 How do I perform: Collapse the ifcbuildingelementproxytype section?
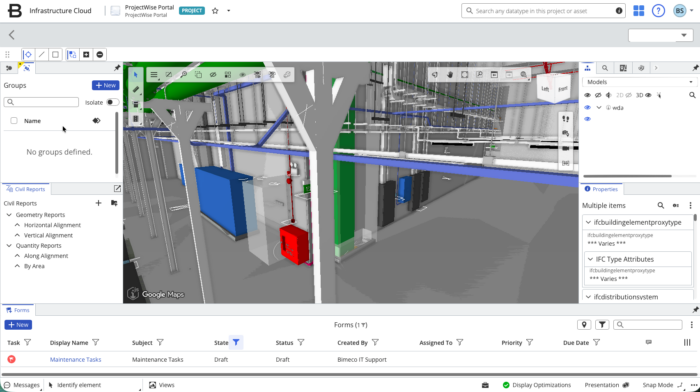click(x=588, y=222)
